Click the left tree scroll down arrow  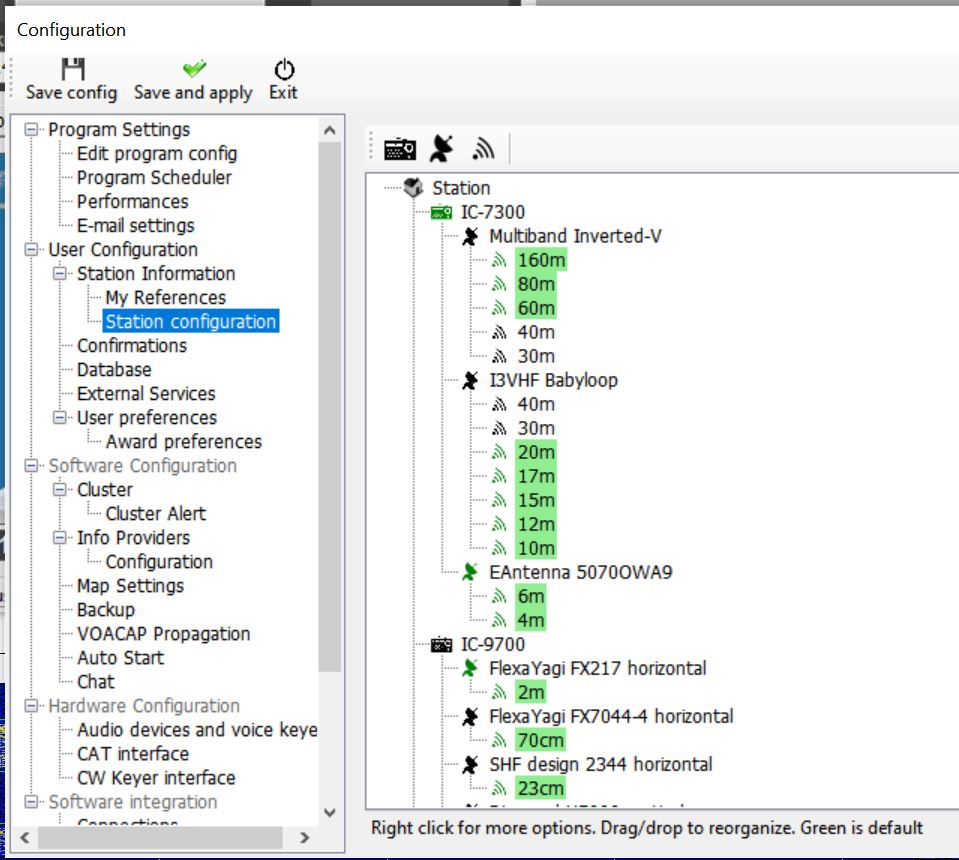330,813
